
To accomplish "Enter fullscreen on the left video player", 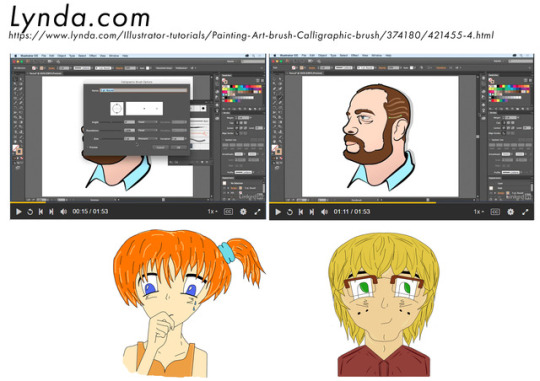I will coord(258,212).
